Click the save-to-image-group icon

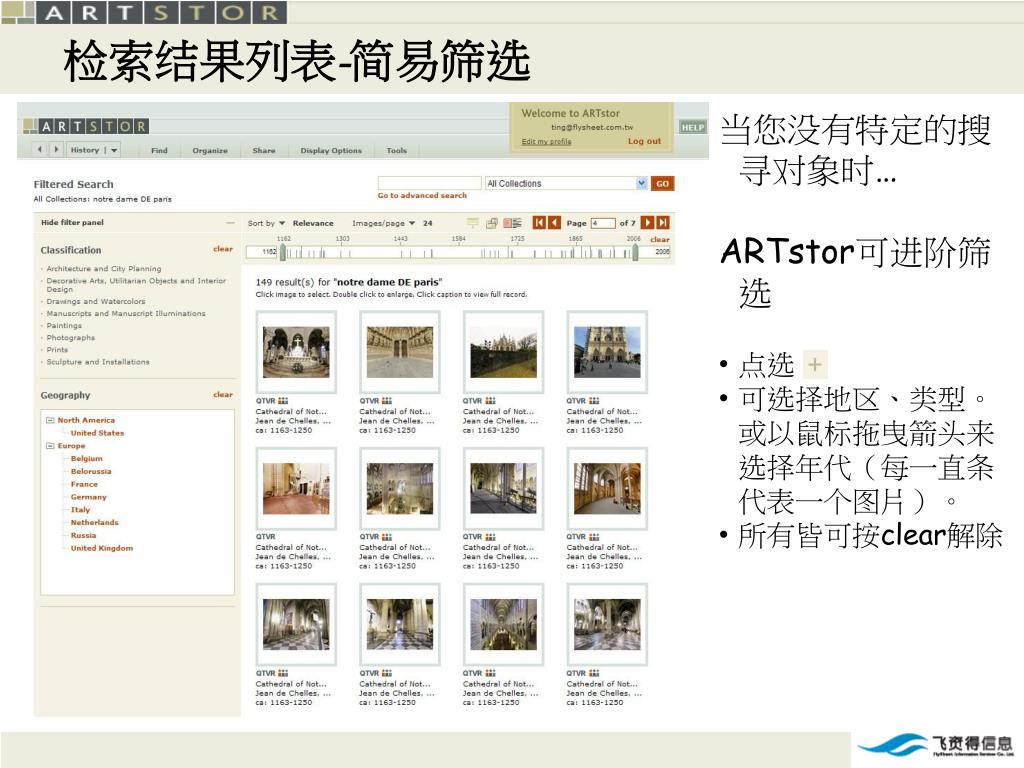[473, 223]
